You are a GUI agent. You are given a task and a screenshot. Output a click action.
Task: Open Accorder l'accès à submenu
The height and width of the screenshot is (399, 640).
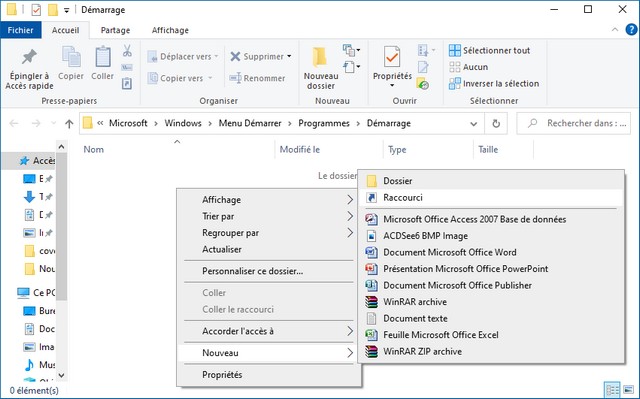tap(269, 331)
